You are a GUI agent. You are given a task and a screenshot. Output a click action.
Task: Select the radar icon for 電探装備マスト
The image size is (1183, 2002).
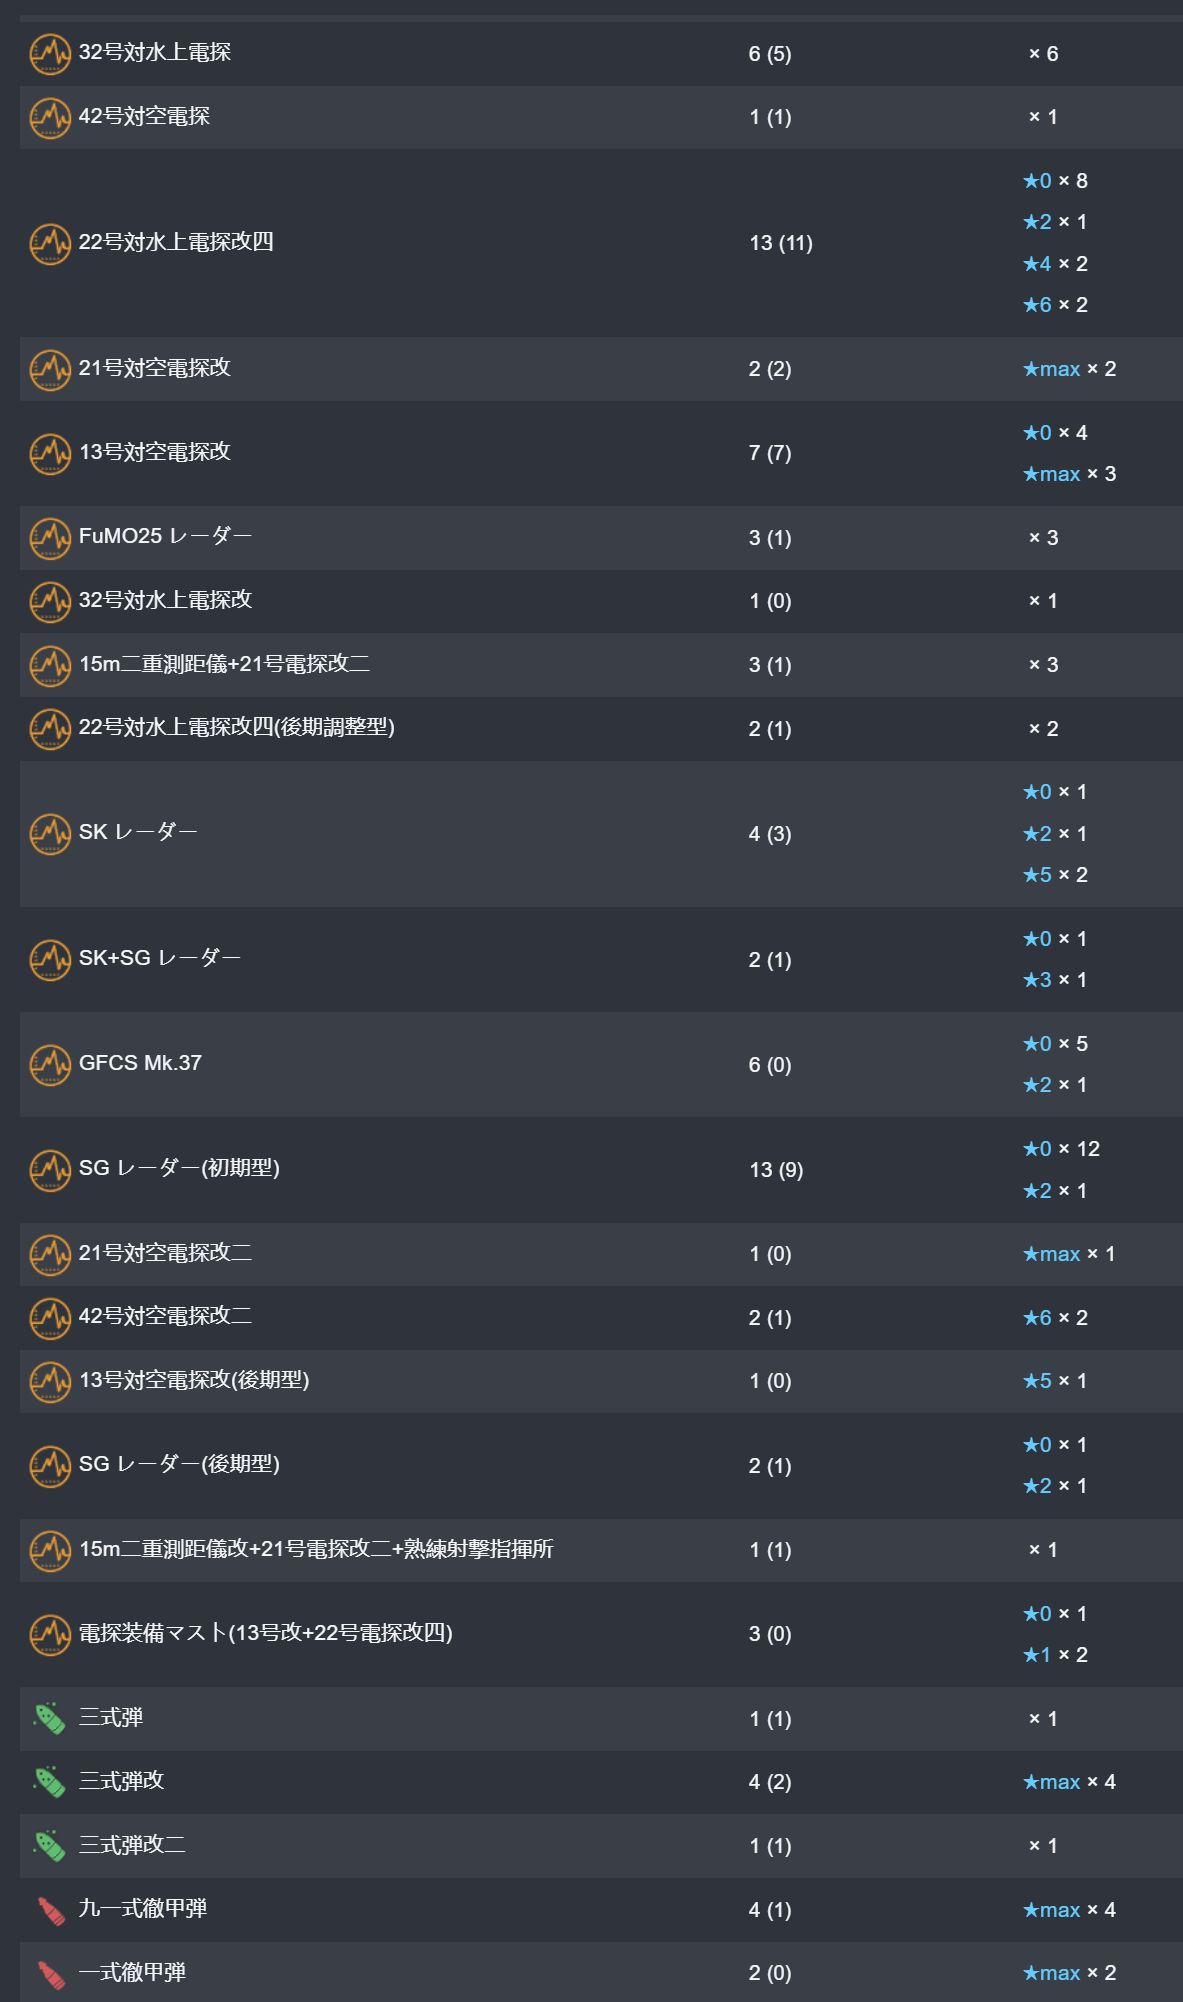49,1634
